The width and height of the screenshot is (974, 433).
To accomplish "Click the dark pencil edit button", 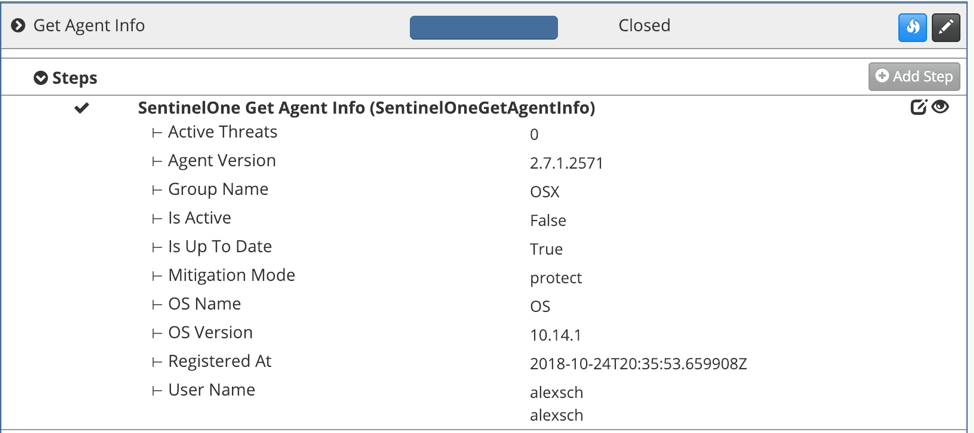I will (x=946, y=27).
